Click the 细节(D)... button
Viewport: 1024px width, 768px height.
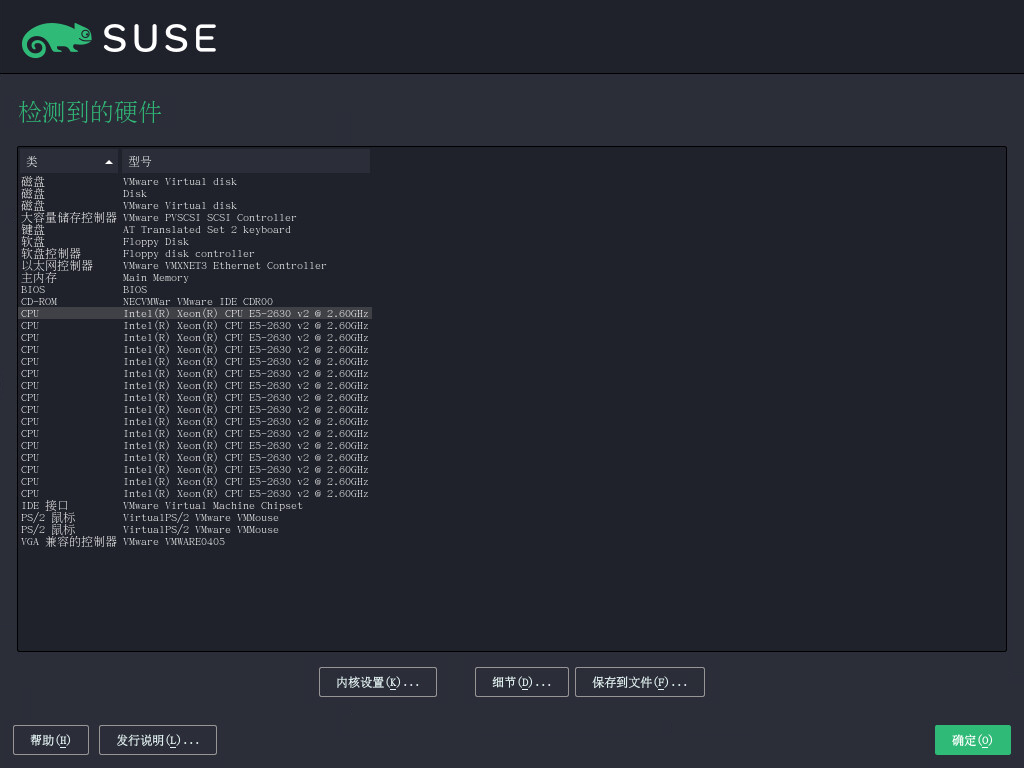click(x=521, y=682)
